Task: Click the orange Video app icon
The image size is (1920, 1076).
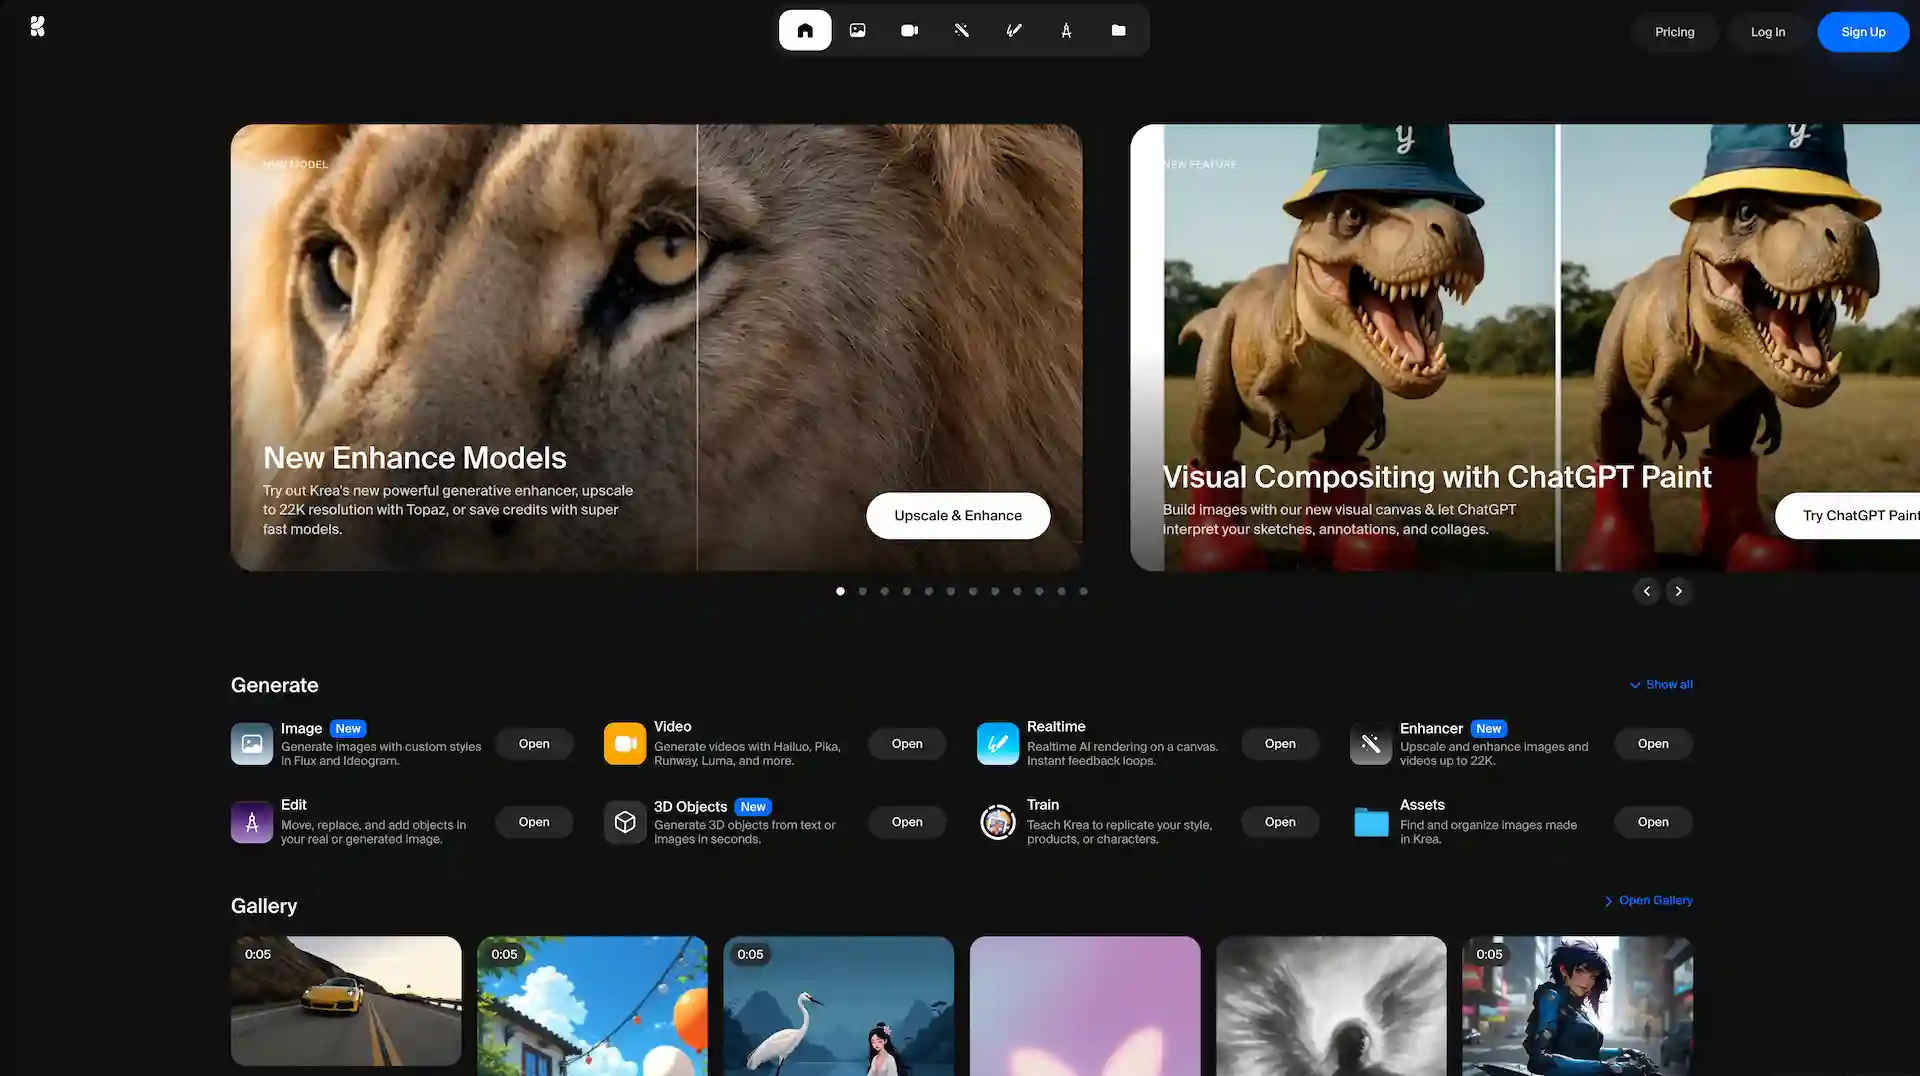Action: coord(625,744)
